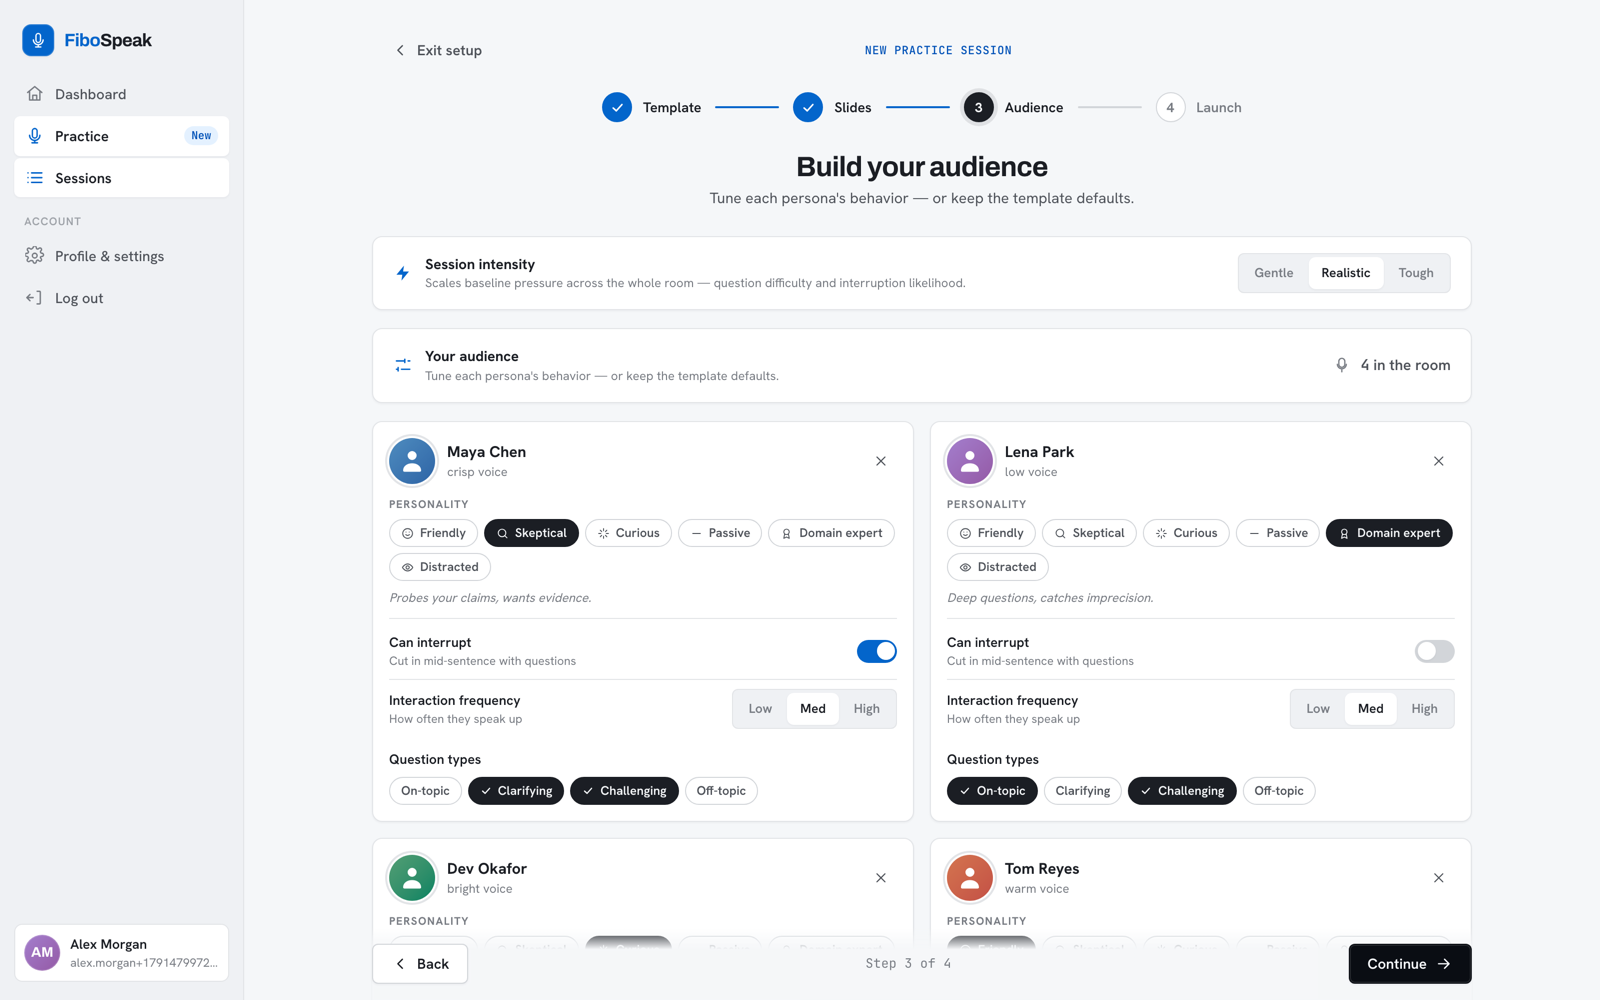The image size is (1600, 1000).
Task: Select Distracted personality for Maya Chen
Action: point(440,567)
